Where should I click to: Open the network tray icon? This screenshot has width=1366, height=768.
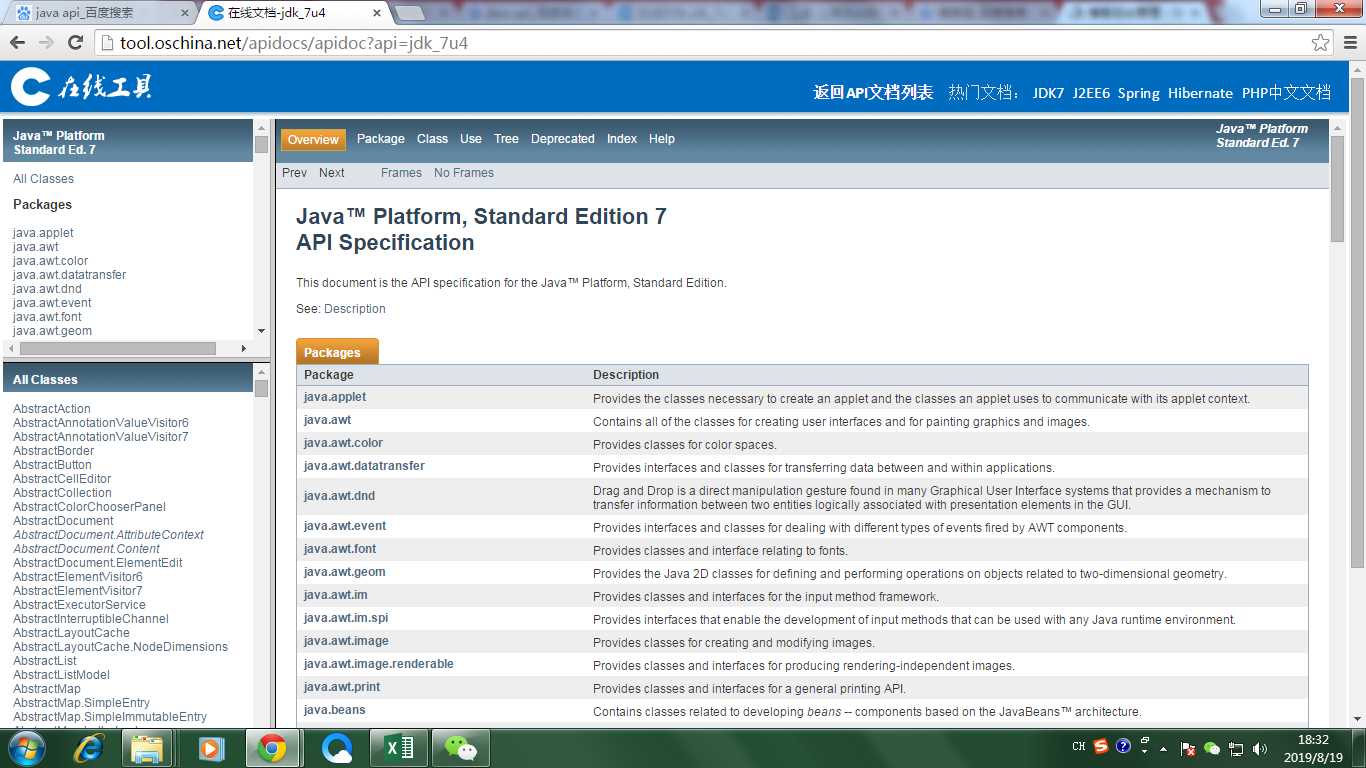tap(1236, 748)
